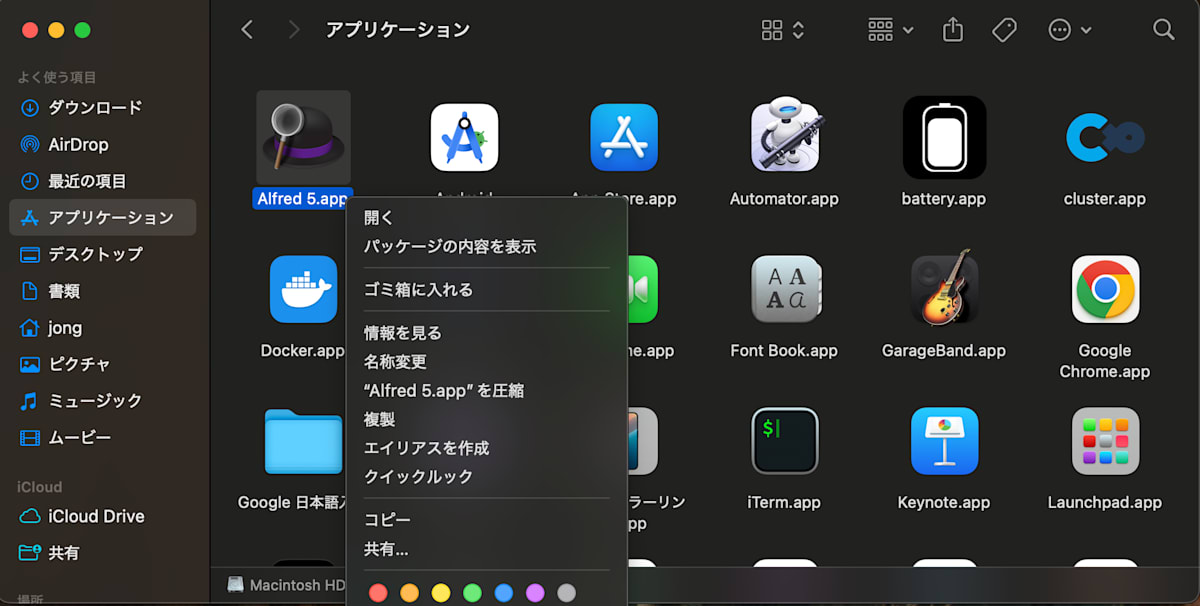Open the ellipsis action menu dropdown
The image size is (1200, 606).
point(1069,30)
